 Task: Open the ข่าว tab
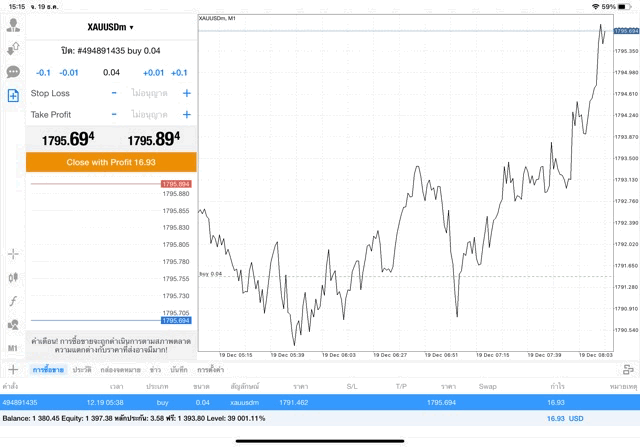tap(155, 370)
